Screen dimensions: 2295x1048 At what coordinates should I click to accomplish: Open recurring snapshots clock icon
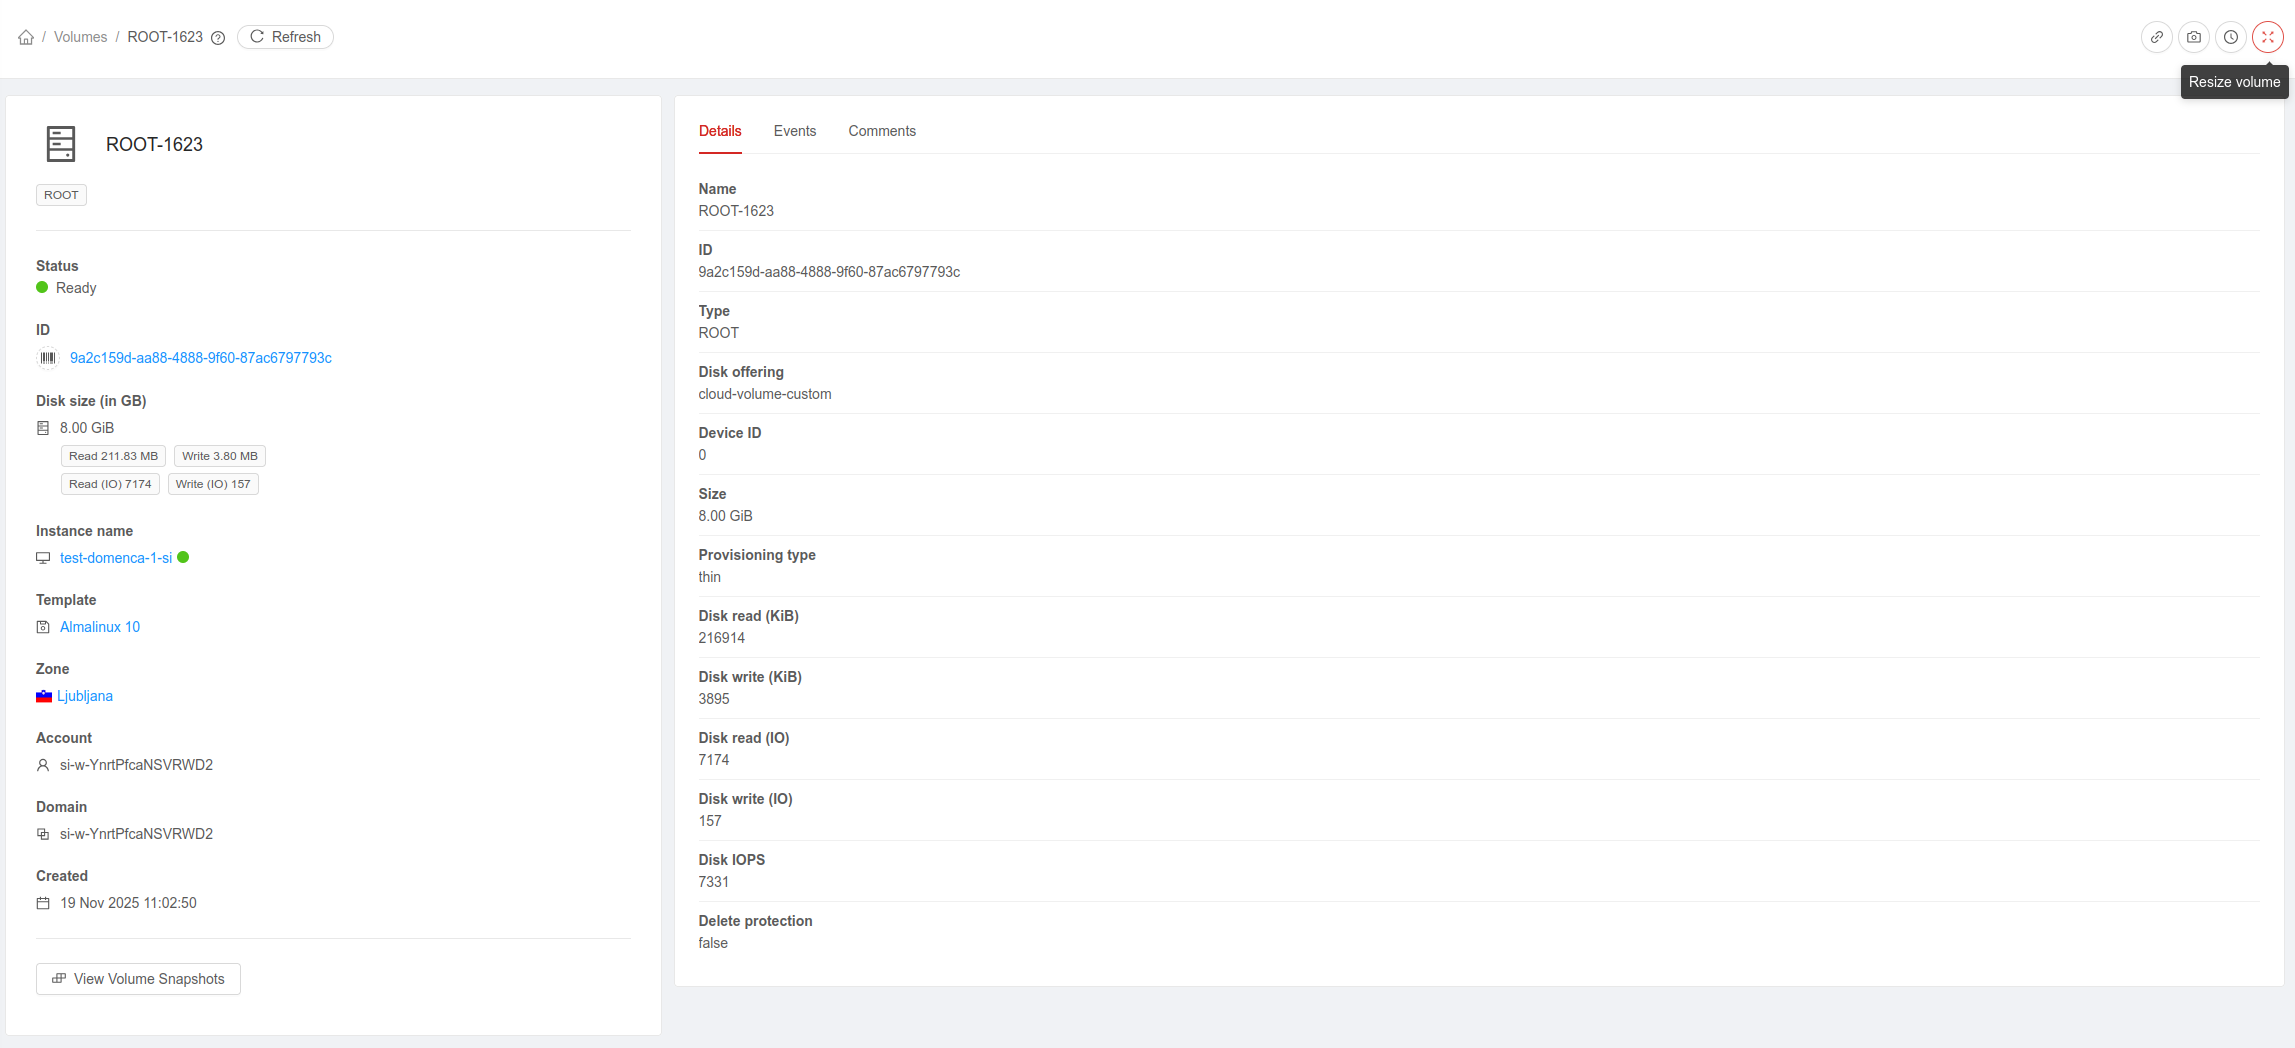(x=2231, y=37)
